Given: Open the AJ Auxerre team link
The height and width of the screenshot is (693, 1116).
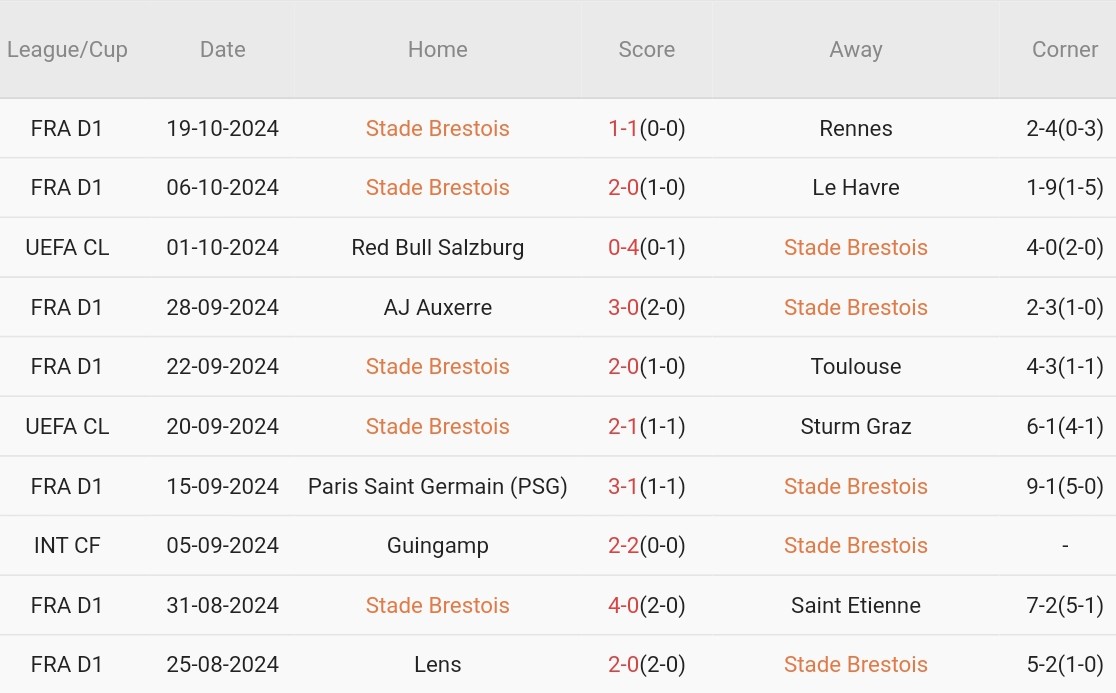Looking at the screenshot, I should pos(437,307).
